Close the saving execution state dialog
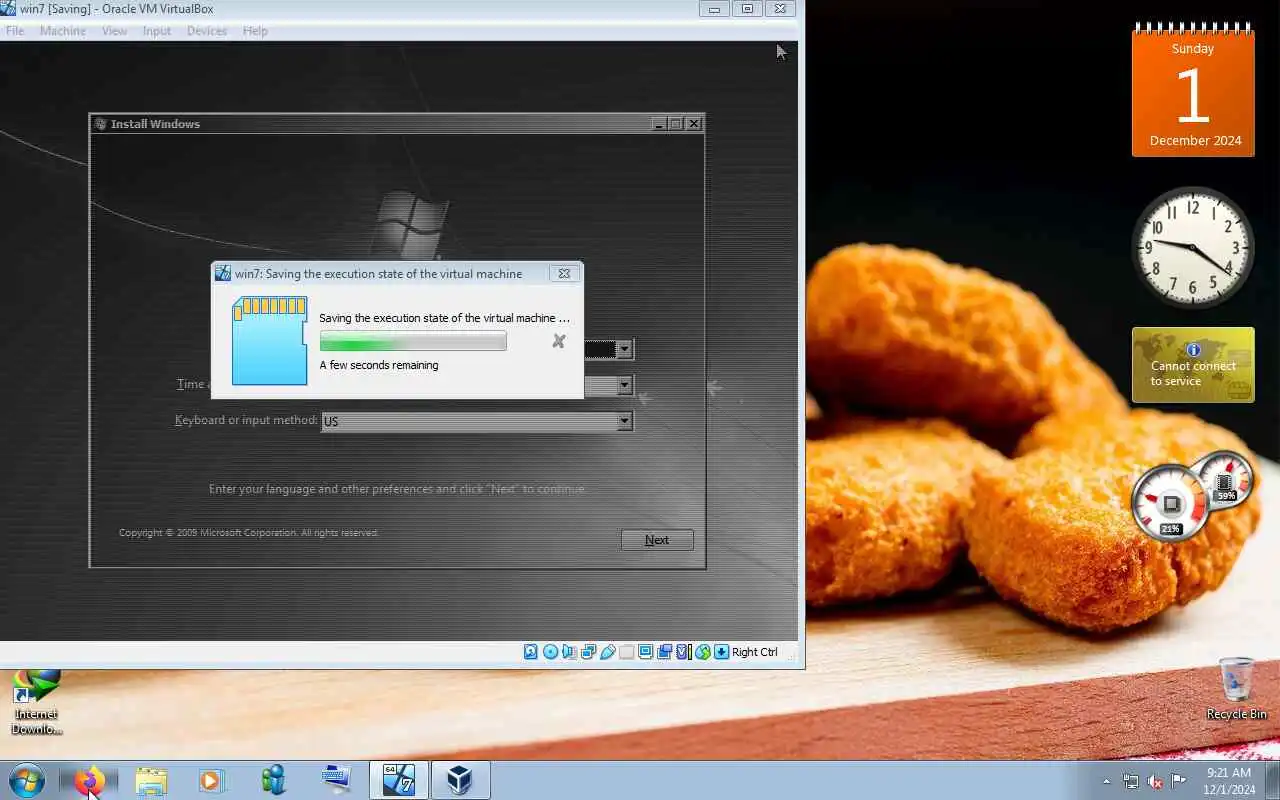 pyautogui.click(x=564, y=273)
